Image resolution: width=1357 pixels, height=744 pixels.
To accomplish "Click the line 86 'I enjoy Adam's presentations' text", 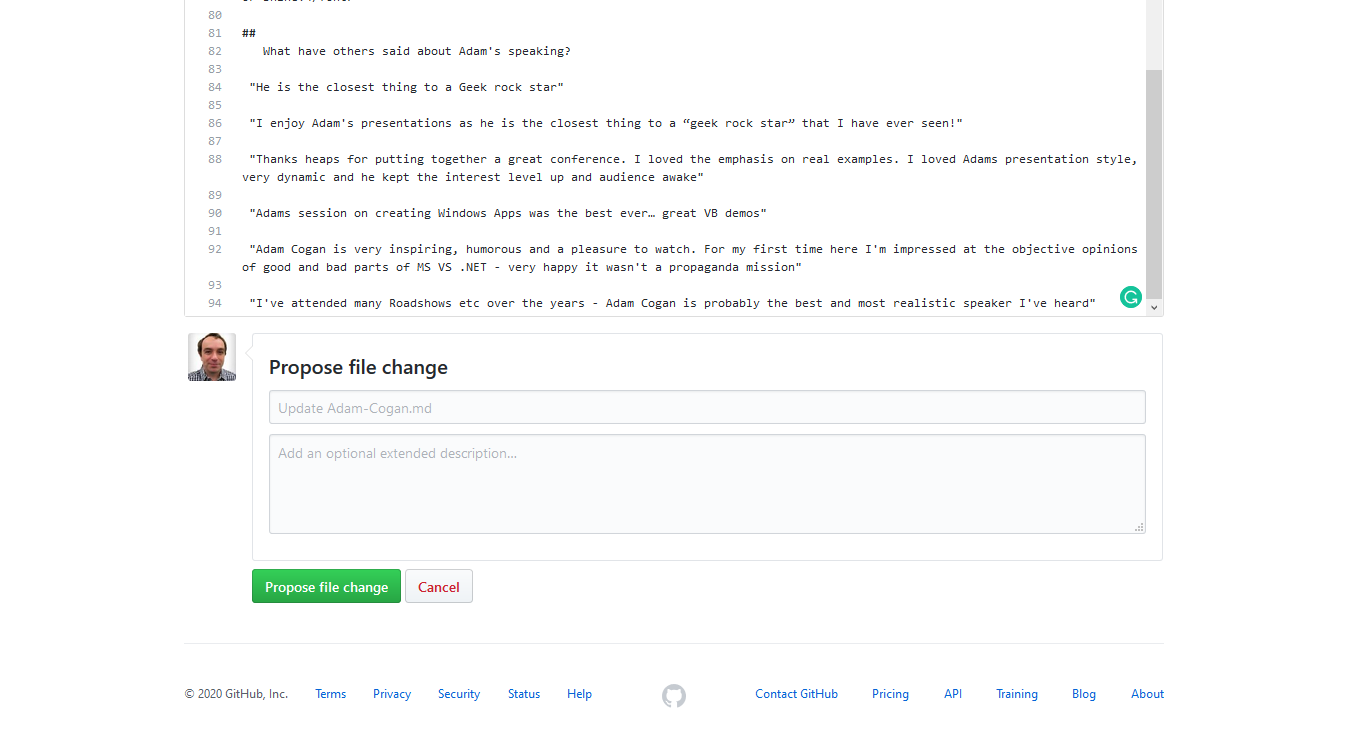I will (x=606, y=123).
